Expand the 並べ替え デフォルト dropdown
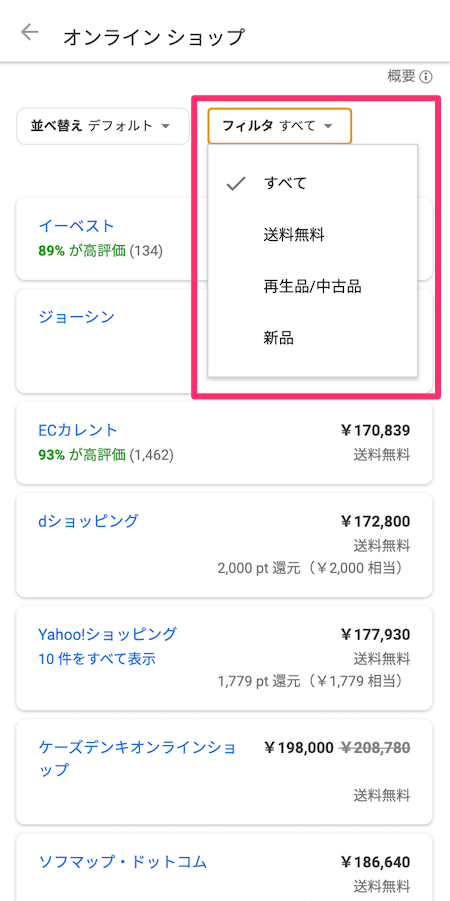The height and width of the screenshot is (901, 450). (103, 126)
